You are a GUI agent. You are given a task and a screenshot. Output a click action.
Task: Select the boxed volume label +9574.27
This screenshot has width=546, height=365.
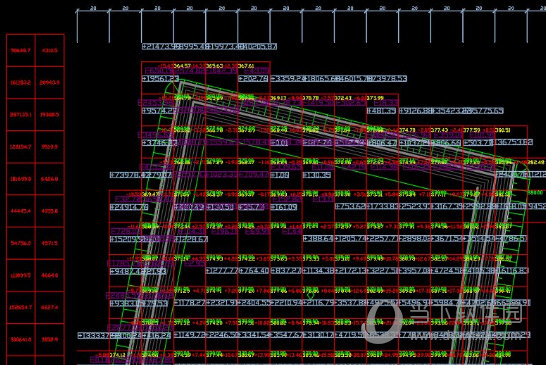pos(159,111)
